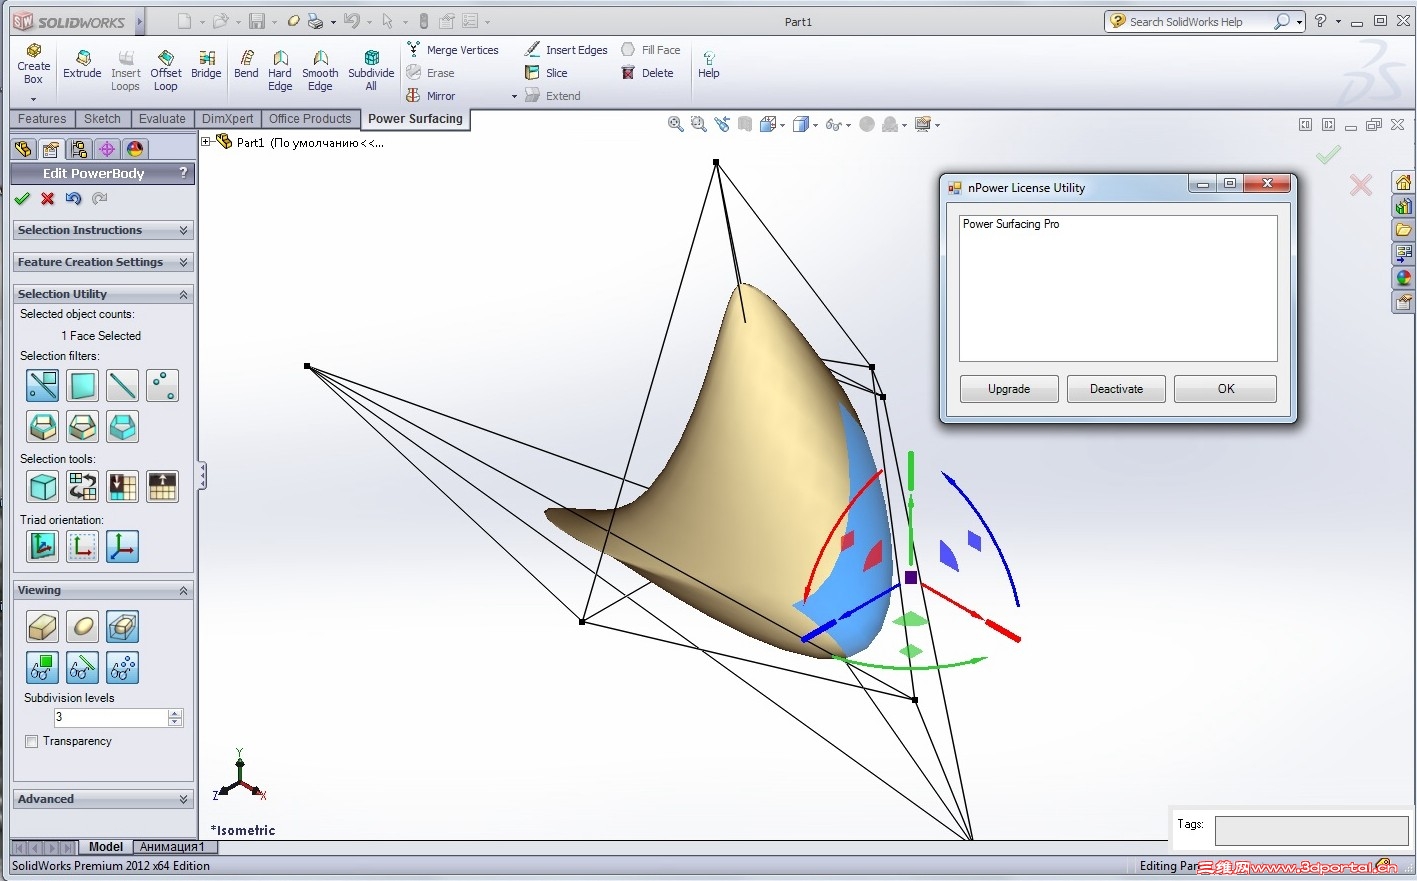Image resolution: width=1417 pixels, height=881 pixels.
Task: Open the DisplayManager tab icon
Action: (135, 149)
